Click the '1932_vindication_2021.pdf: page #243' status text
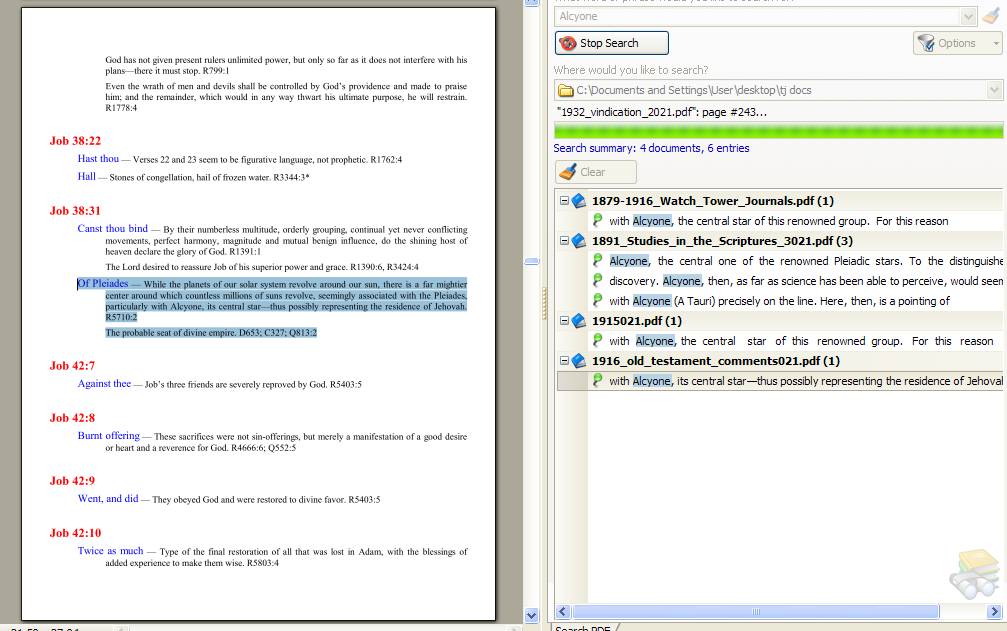Screen dimensions: 1007x631 point(661,112)
